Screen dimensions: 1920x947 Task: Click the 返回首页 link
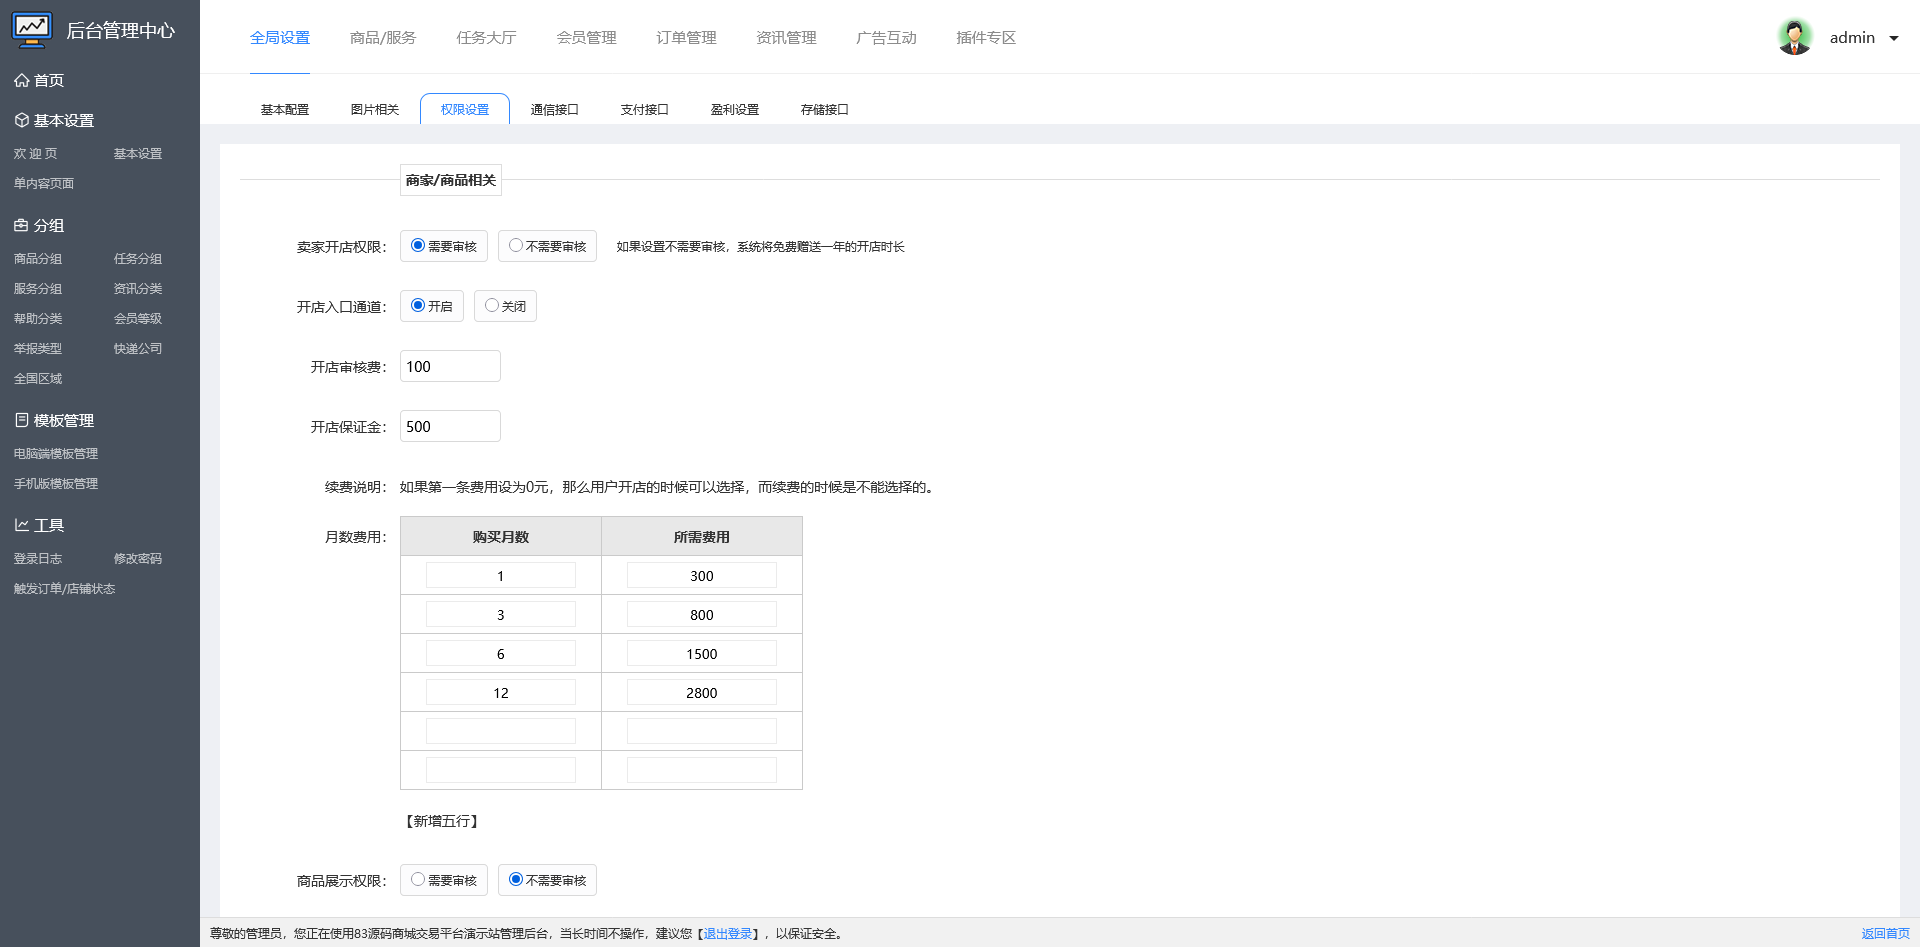coord(1885,934)
